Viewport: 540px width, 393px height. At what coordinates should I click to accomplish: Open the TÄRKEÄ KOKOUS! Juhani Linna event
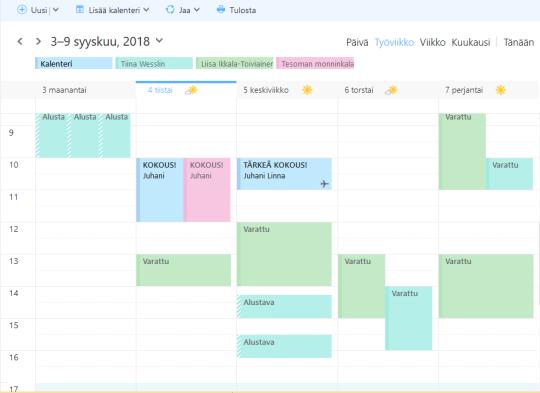coord(284,174)
